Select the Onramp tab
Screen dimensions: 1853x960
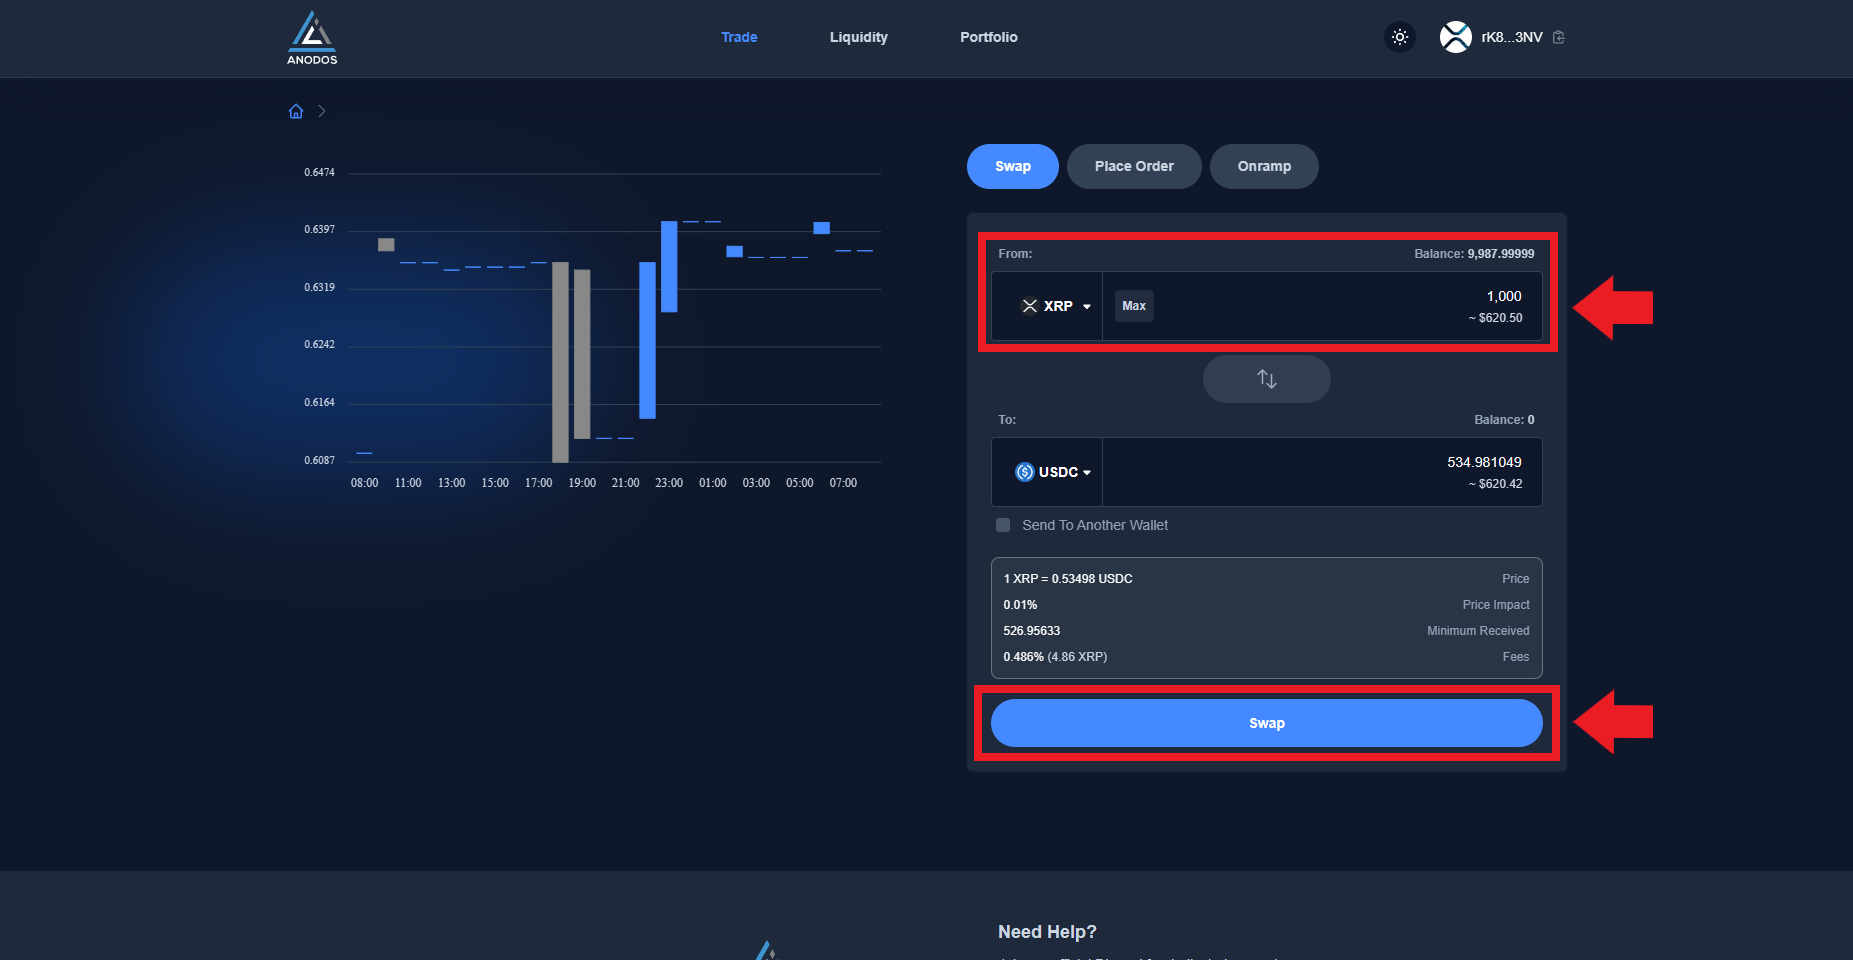[1264, 166]
